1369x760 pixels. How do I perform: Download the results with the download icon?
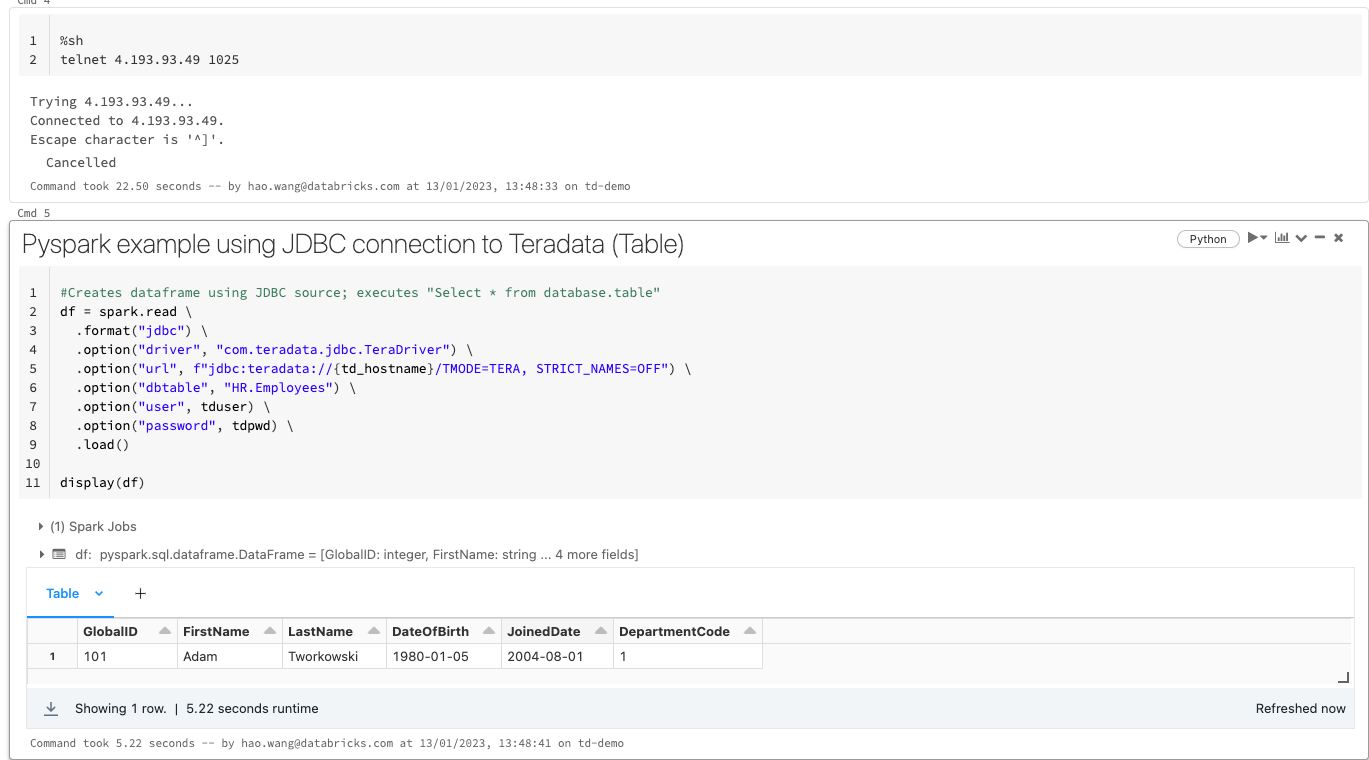[x=51, y=708]
